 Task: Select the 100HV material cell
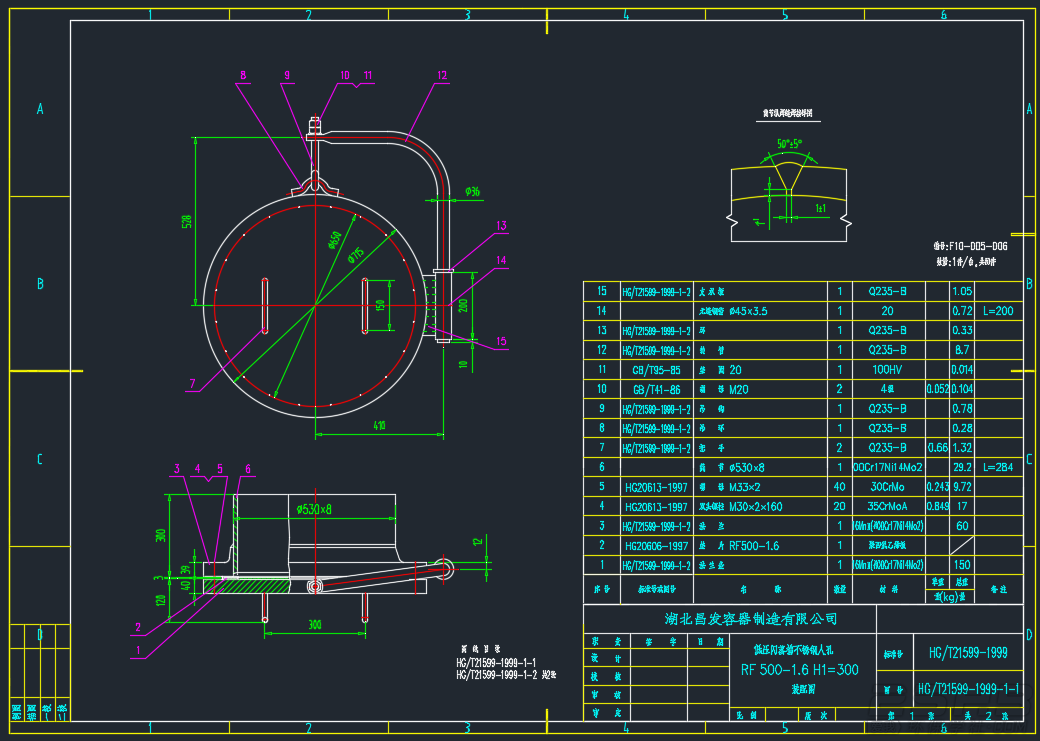tap(888, 370)
